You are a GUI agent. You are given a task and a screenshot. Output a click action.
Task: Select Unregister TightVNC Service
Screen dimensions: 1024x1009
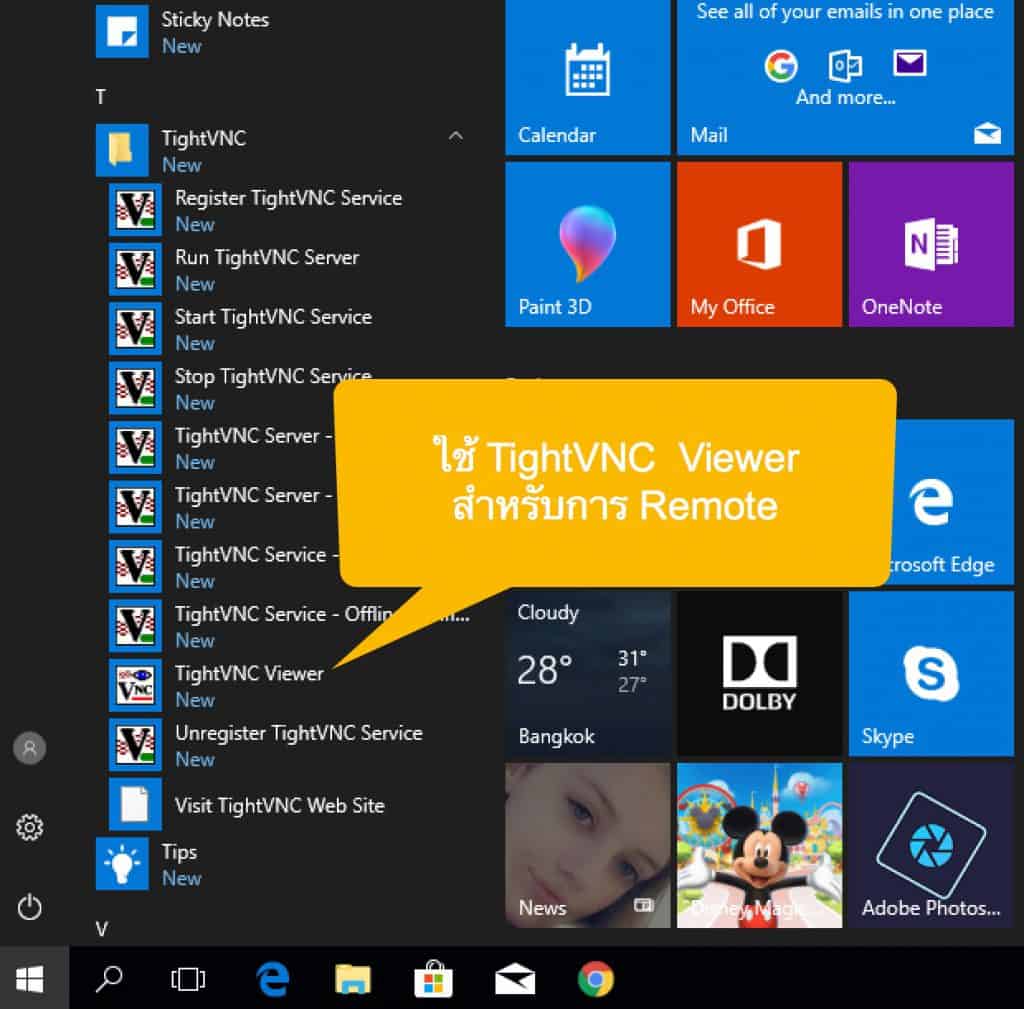299,733
